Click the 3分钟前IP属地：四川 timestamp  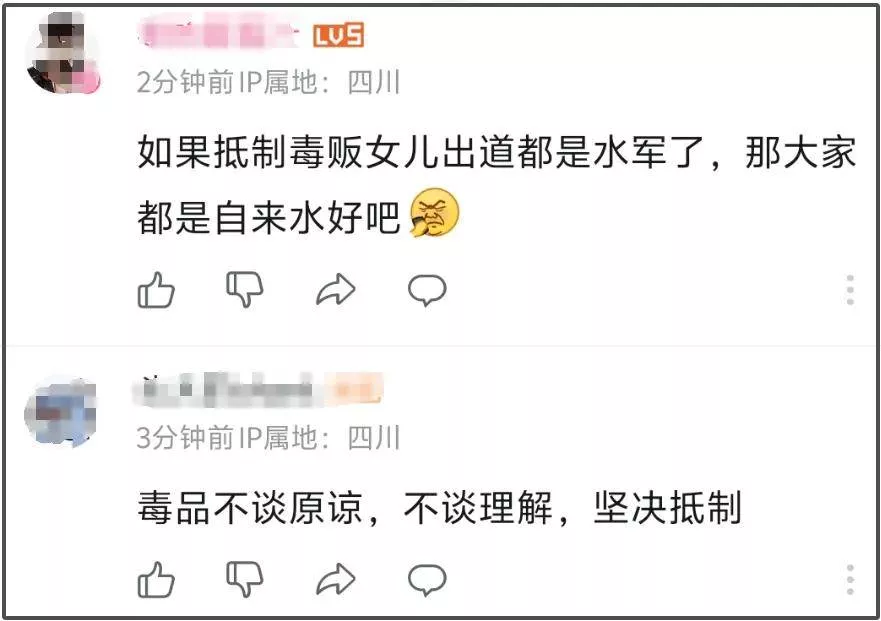(x=268, y=437)
